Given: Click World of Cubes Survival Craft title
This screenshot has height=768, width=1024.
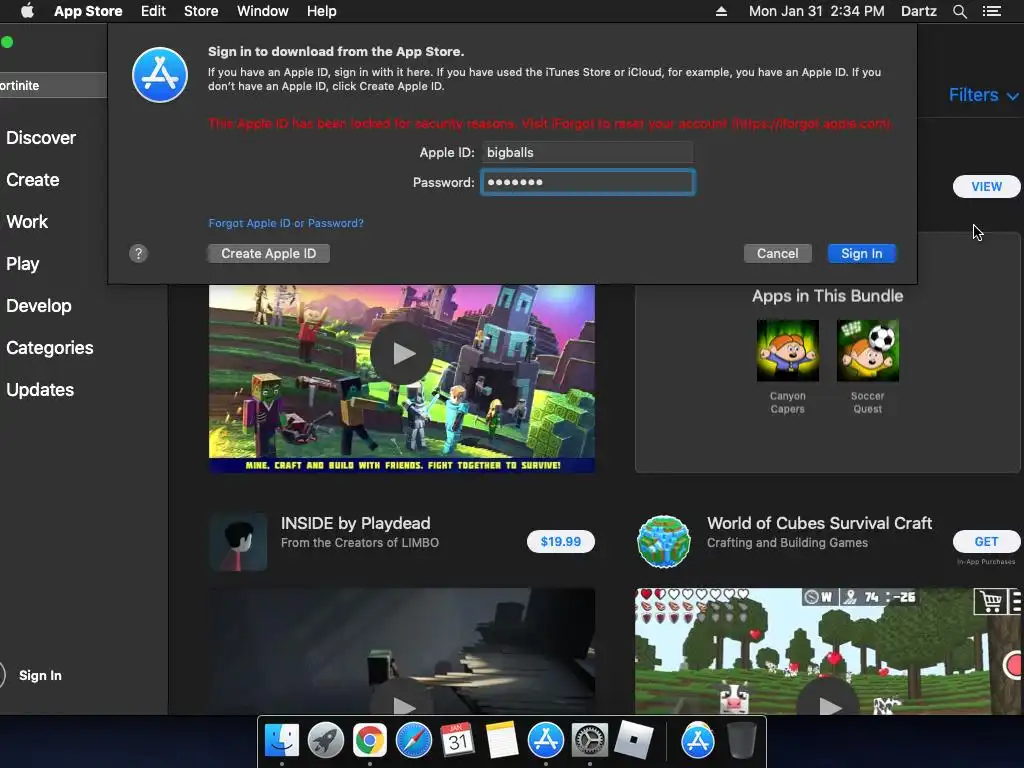Looking at the screenshot, I should 820,523.
